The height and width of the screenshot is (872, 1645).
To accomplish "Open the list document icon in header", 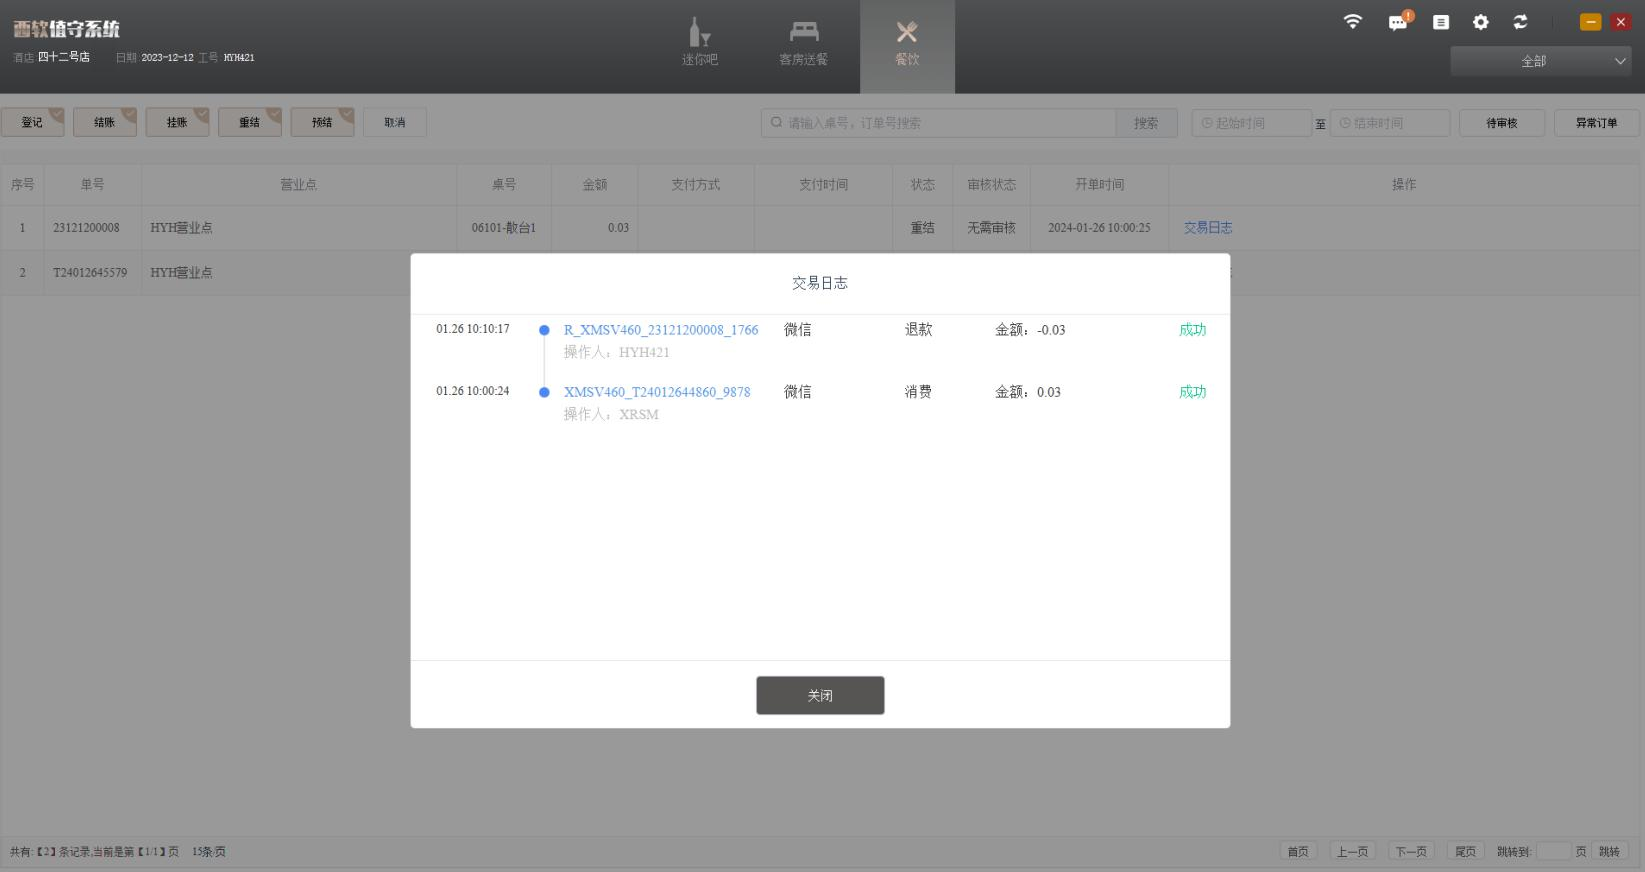I will point(1441,22).
